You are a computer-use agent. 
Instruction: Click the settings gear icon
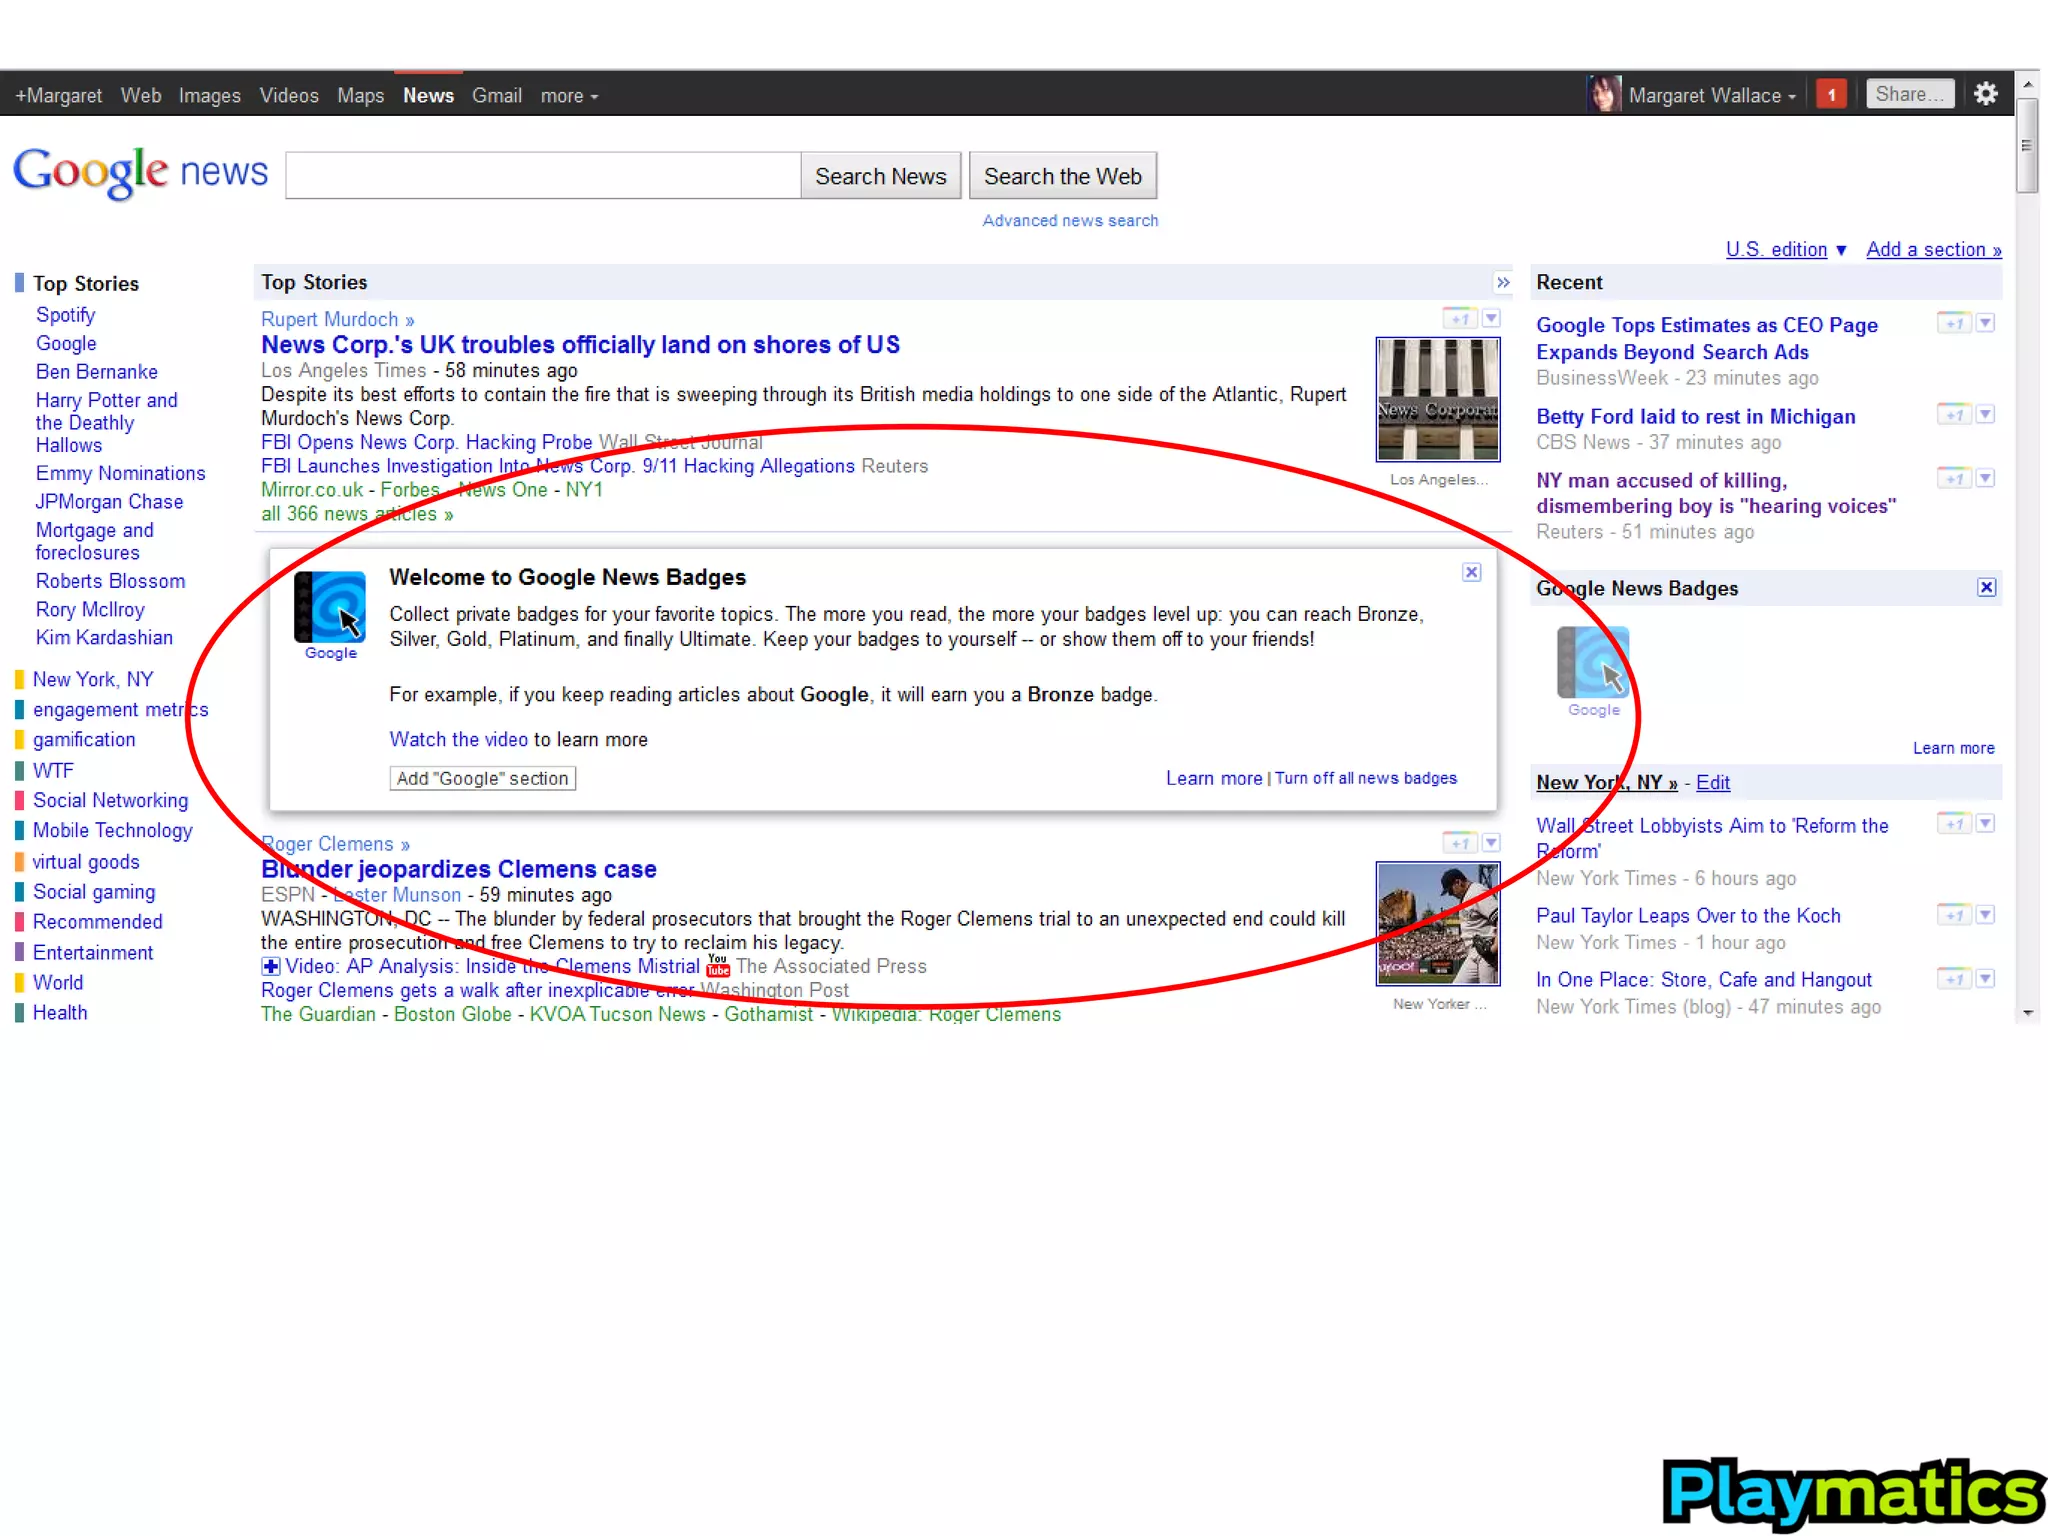click(1986, 94)
